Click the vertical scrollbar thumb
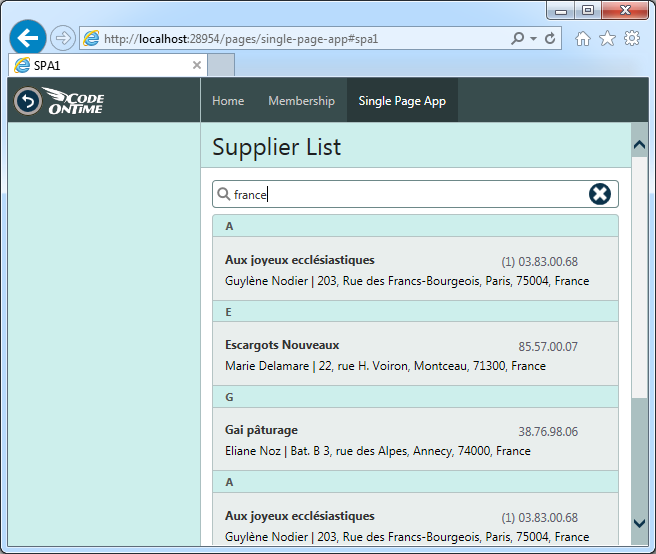This screenshot has height=554, width=656. pyautogui.click(x=639, y=277)
